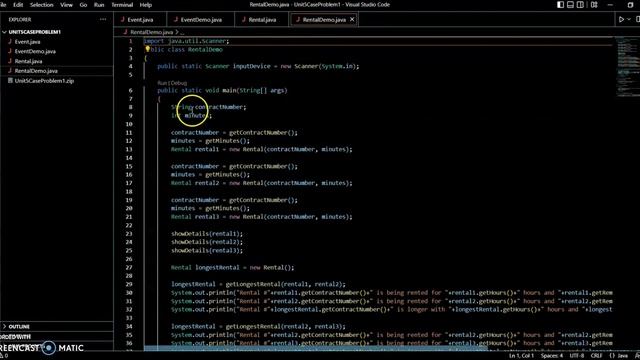The image size is (640, 360).
Task: Expand the OUTLINE section
Action: click(19, 327)
